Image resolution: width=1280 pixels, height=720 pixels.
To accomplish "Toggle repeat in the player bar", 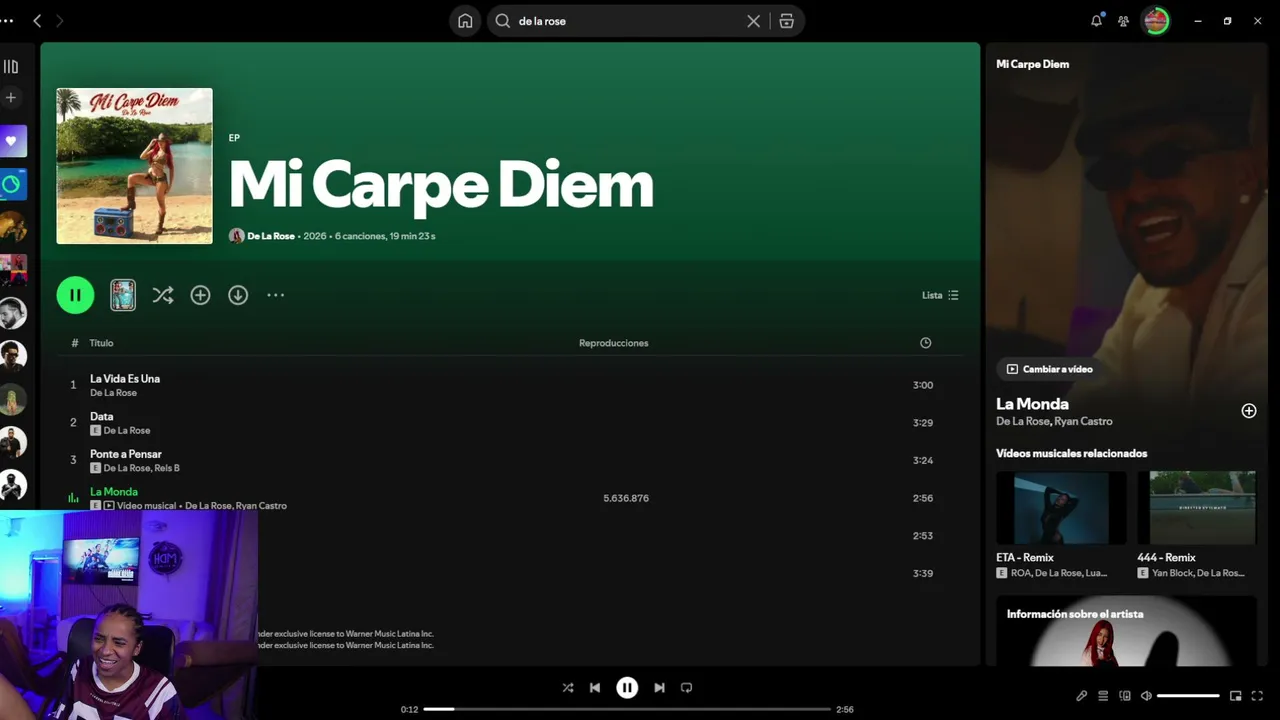I will tap(686, 688).
